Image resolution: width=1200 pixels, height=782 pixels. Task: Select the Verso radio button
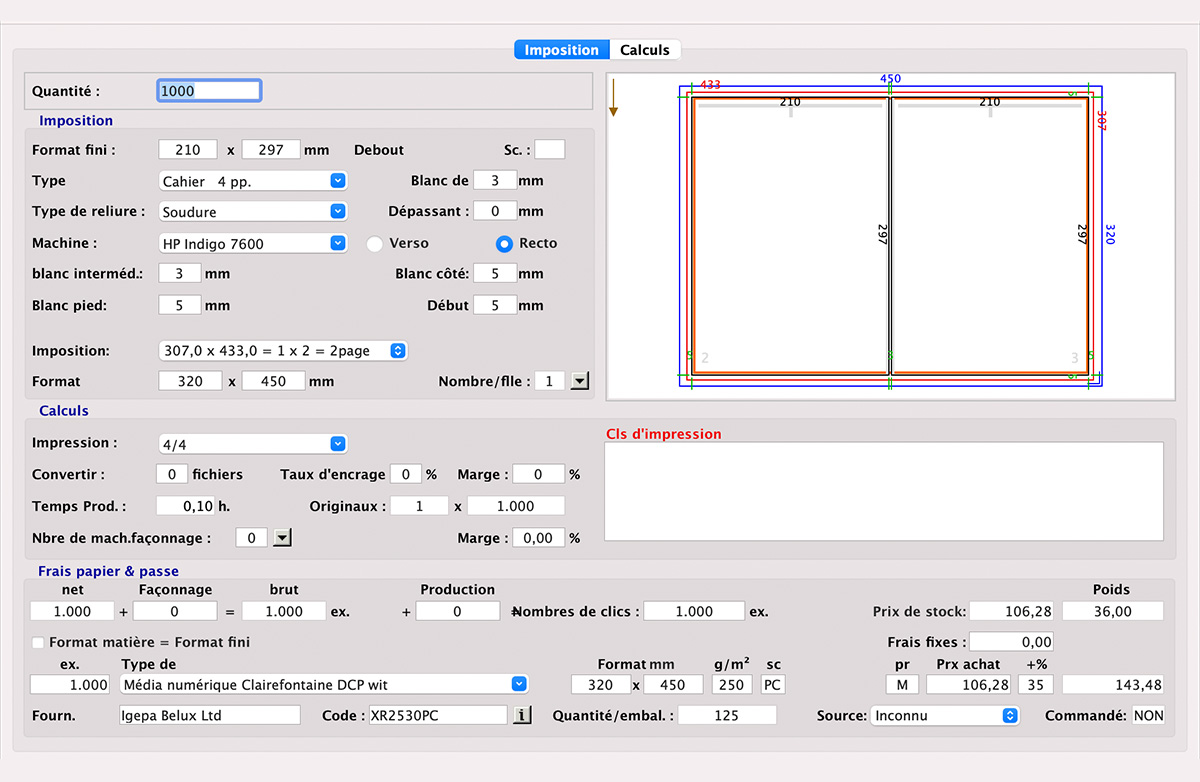(375, 243)
